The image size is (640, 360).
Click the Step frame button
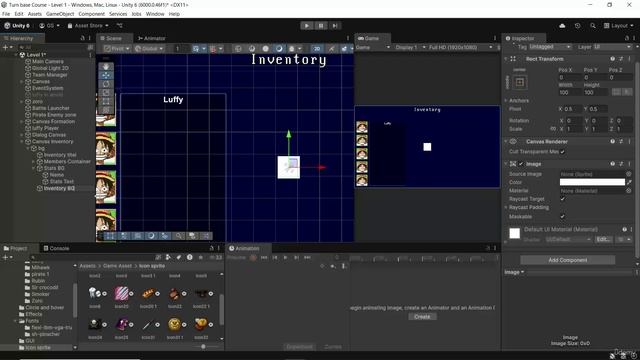click(335, 25)
